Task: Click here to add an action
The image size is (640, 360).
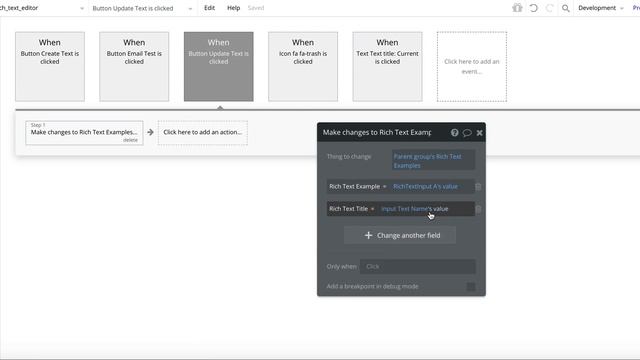Action: click(x=203, y=132)
